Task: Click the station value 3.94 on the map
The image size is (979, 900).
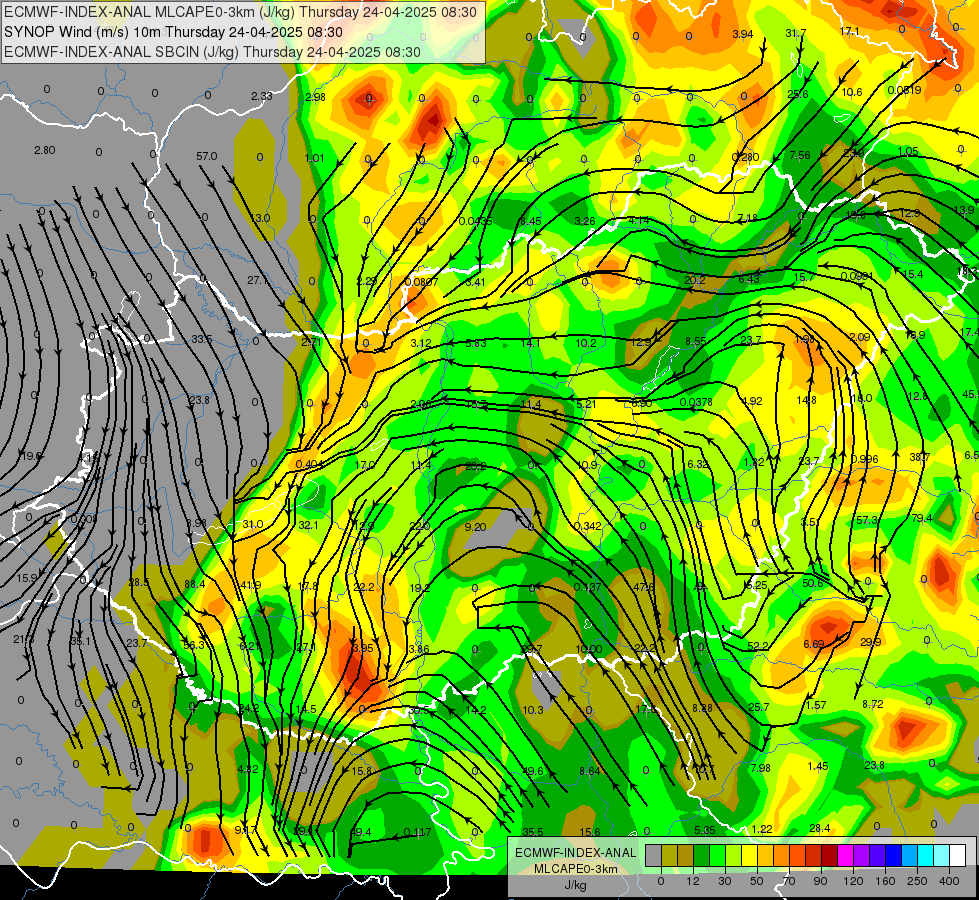Action: [742, 34]
